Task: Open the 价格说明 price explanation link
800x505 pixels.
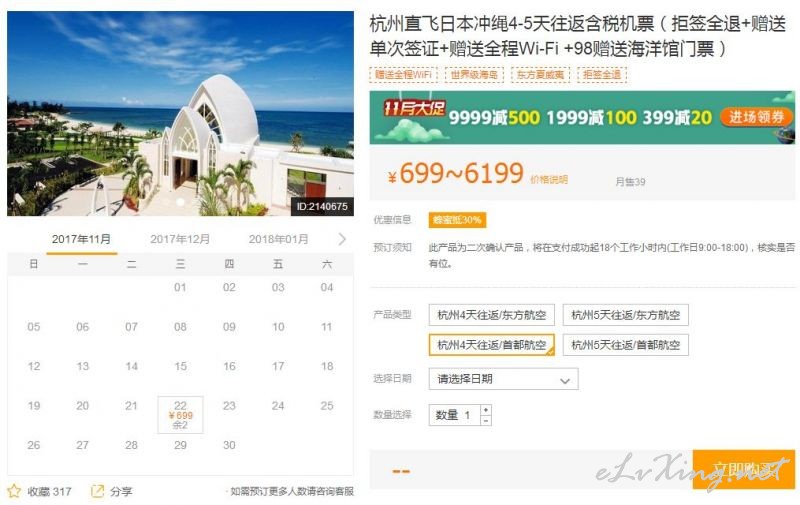Action: pyautogui.click(x=549, y=180)
